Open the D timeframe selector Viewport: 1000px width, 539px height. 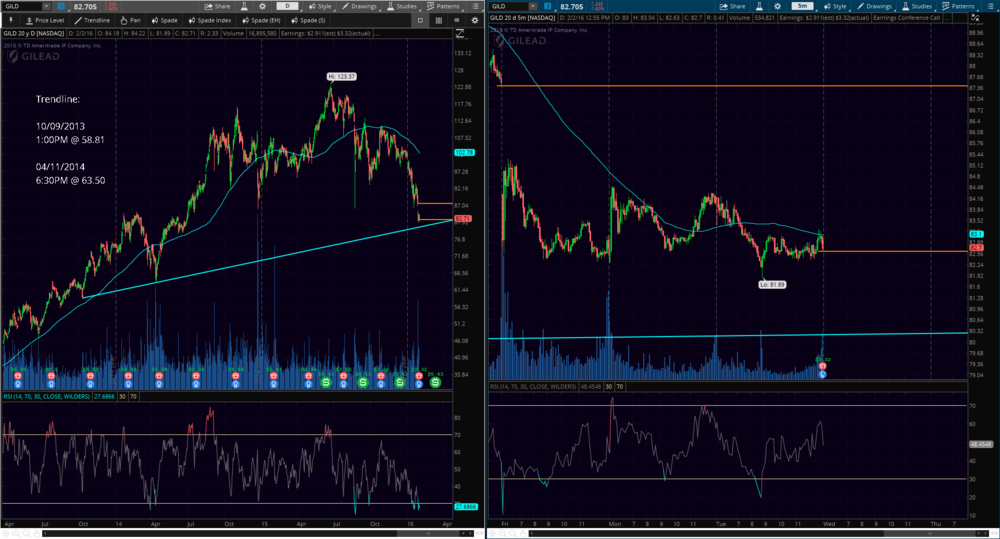[287, 6]
